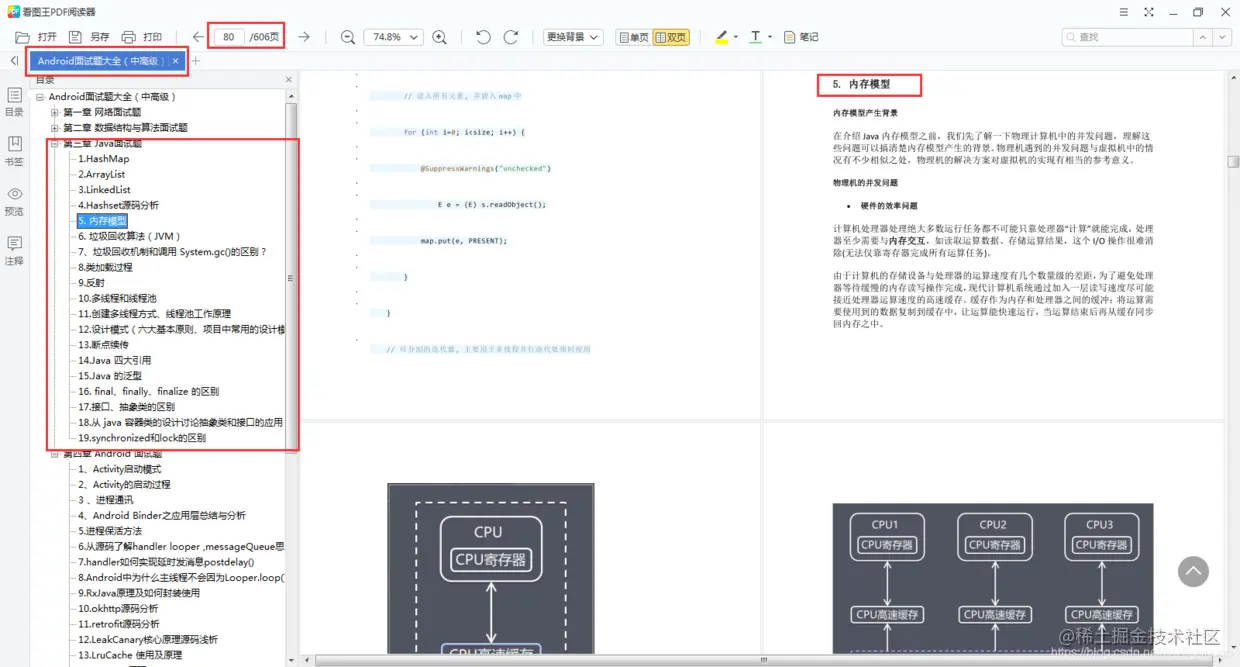This screenshot has height=667, width=1240.
Task: Expand 第一章 网络面试题 tree node
Action: click(x=55, y=112)
